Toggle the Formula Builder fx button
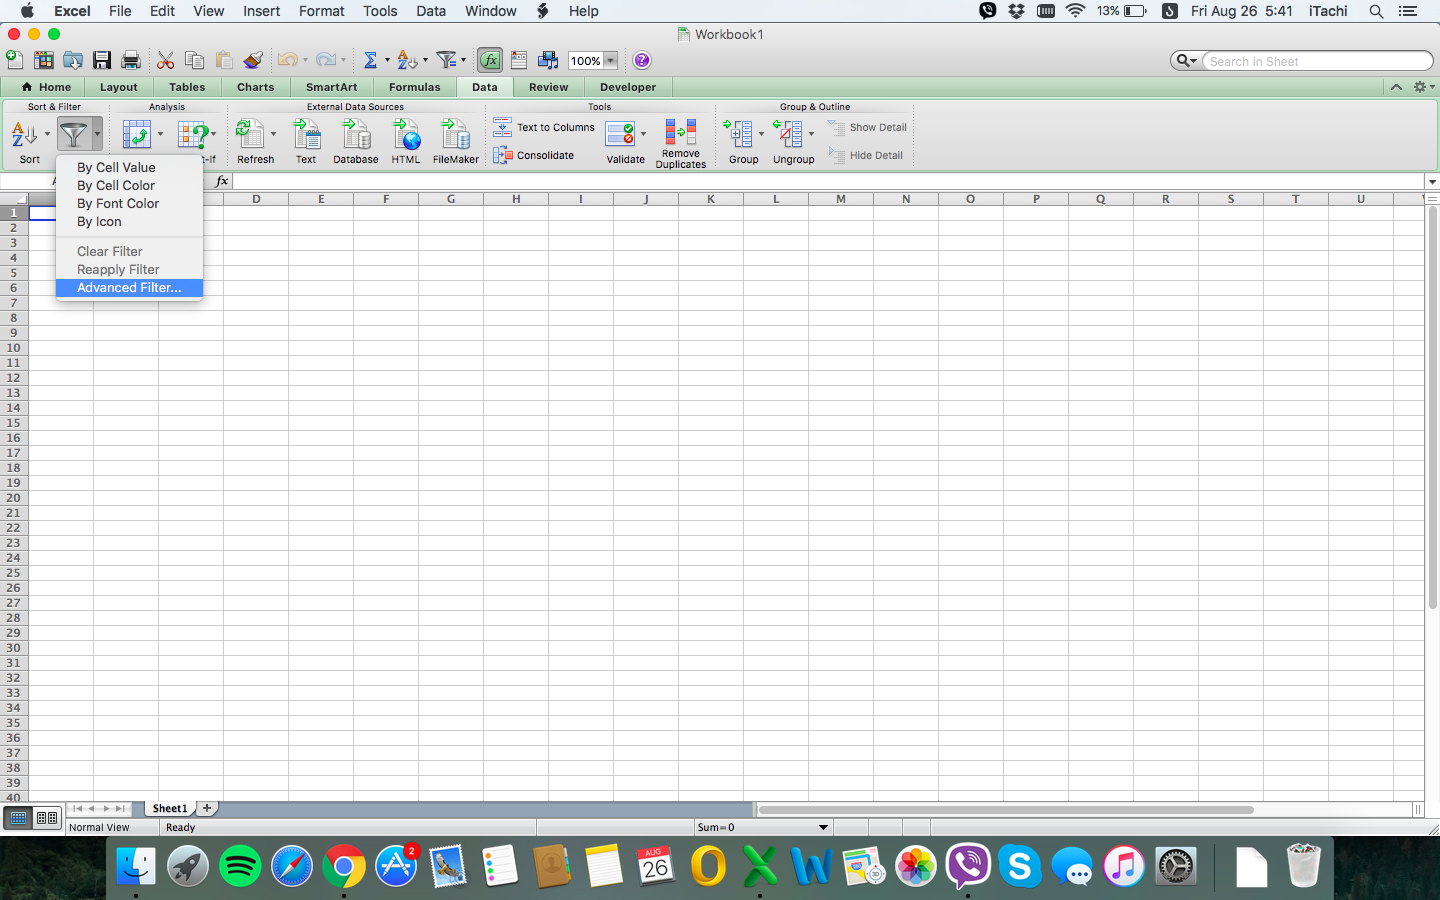Viewport: 1440px width, 900px height. [489, 60]
